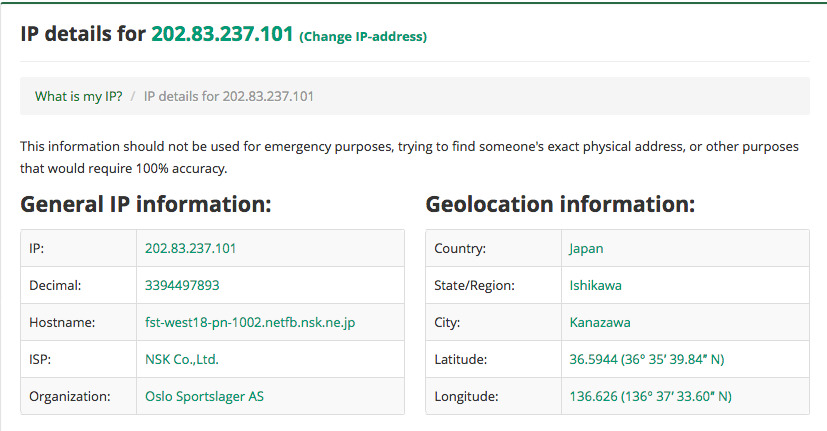Click the ISP NSK Co.,Ltd. link
This screenshot has height=431, width=827.
point(181,359)
